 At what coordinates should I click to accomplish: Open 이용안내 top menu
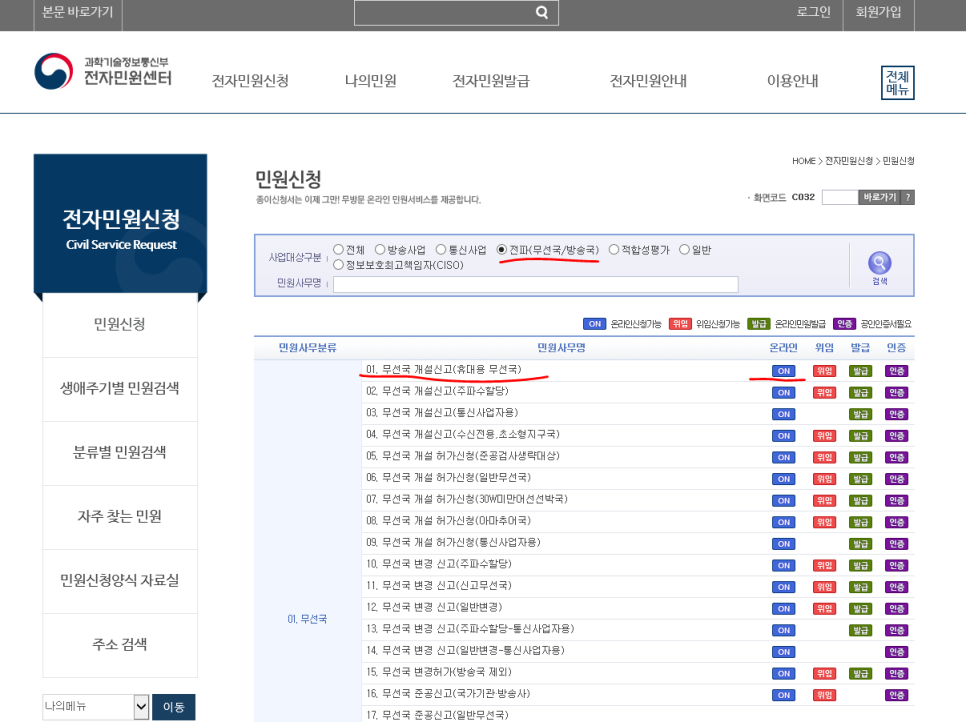coord(792,81)
